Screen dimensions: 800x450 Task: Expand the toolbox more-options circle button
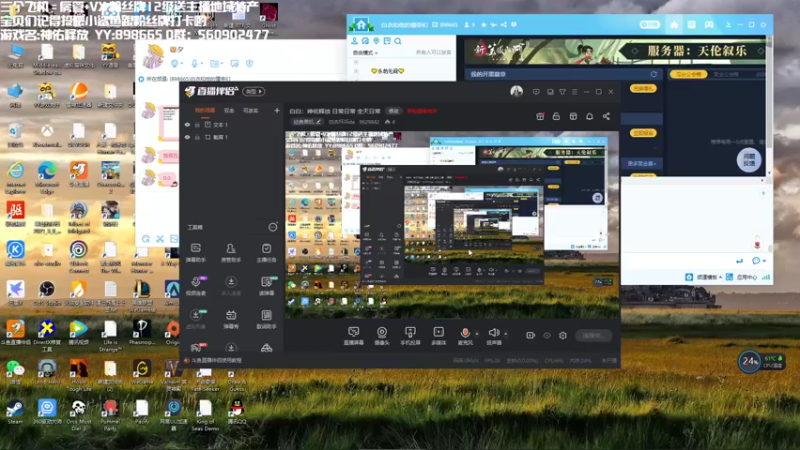[x=273, y=227]
